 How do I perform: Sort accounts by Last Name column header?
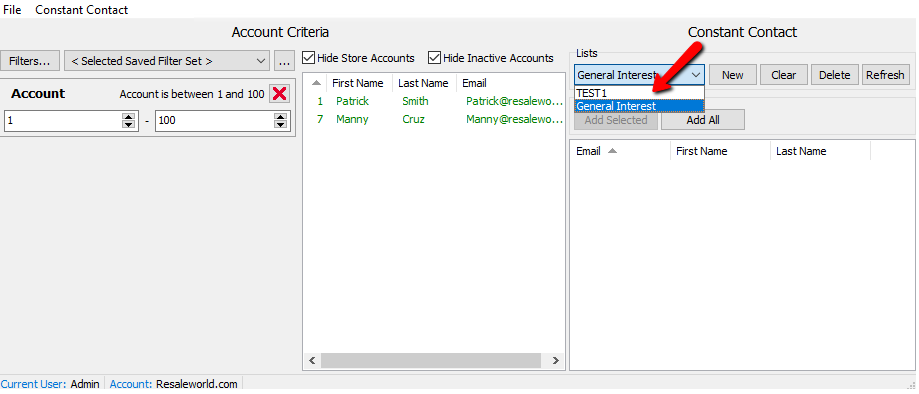point(423,83)
